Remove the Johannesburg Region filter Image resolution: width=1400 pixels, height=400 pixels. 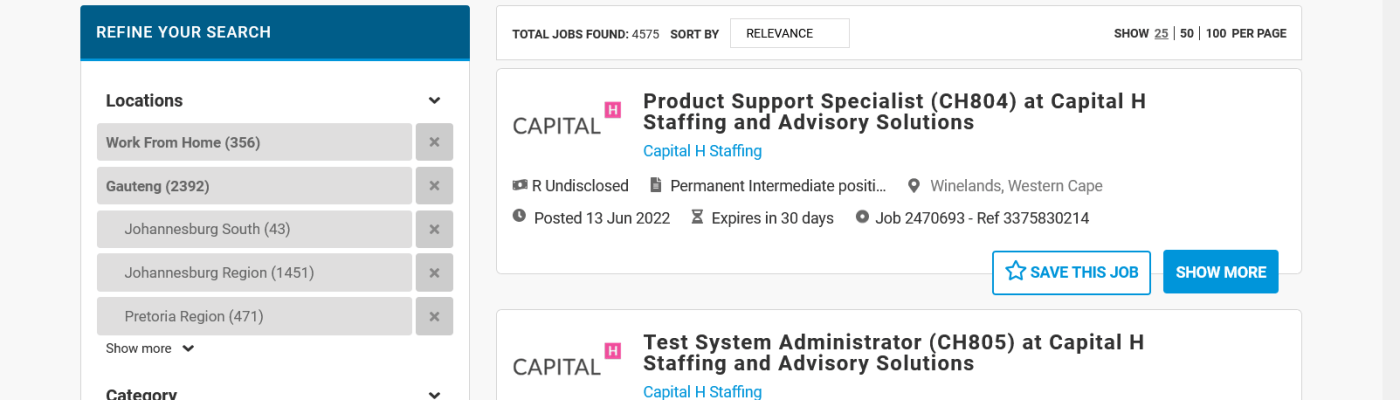coord(434,273)
